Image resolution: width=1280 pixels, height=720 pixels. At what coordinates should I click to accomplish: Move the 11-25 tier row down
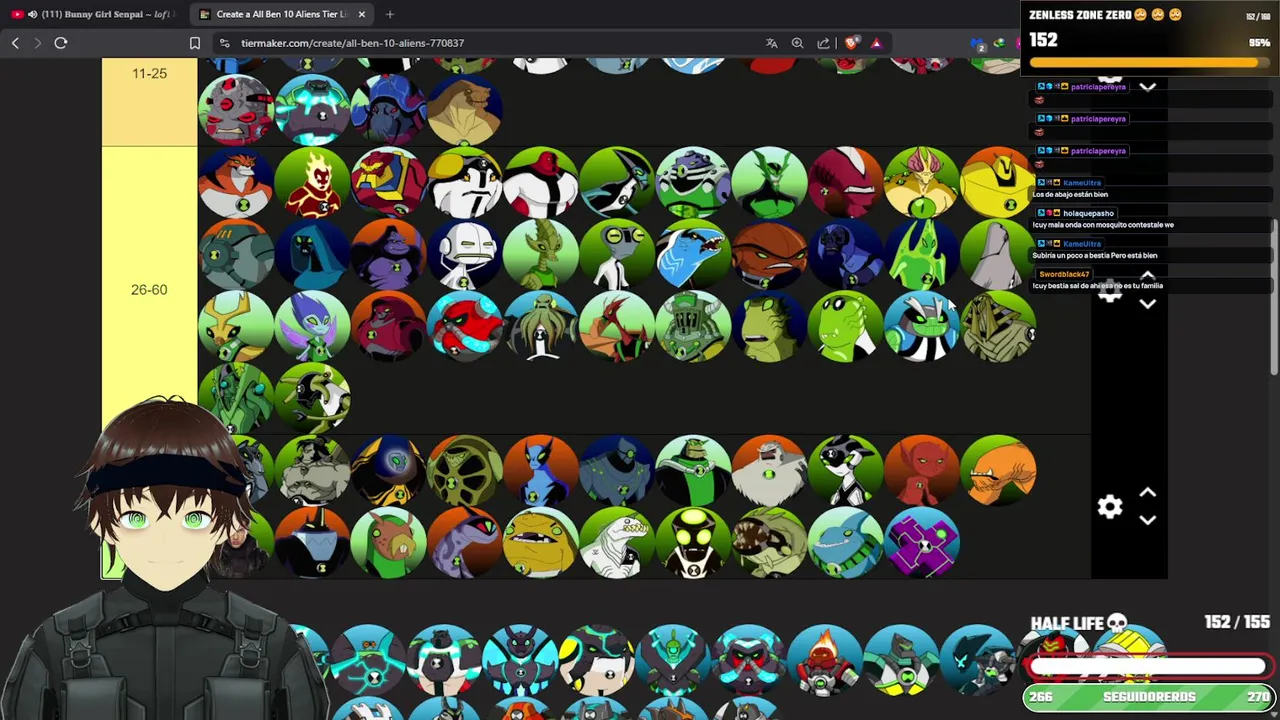pos(1148,87)
